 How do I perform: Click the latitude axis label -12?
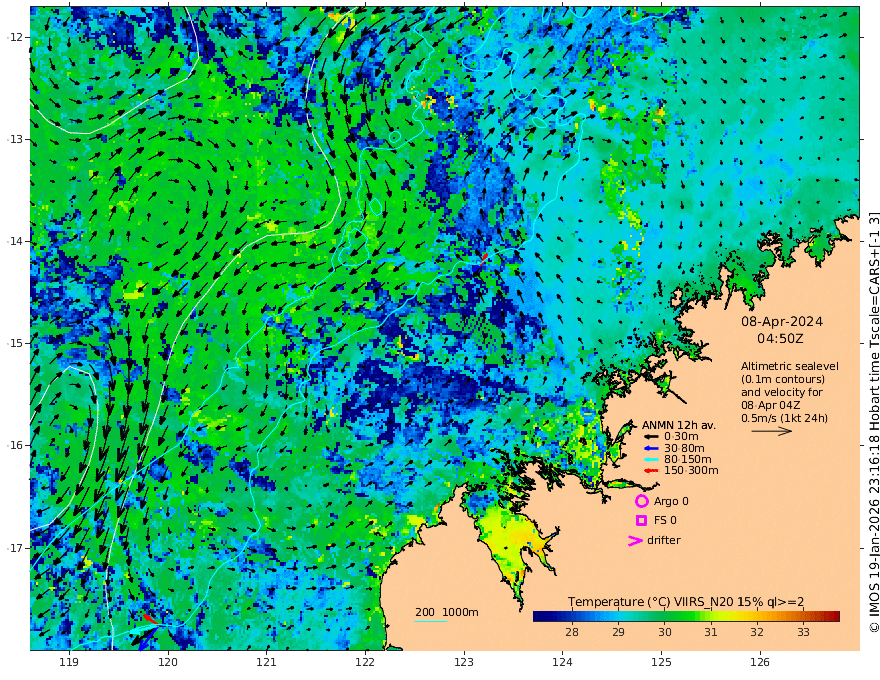tap(15, 37)
